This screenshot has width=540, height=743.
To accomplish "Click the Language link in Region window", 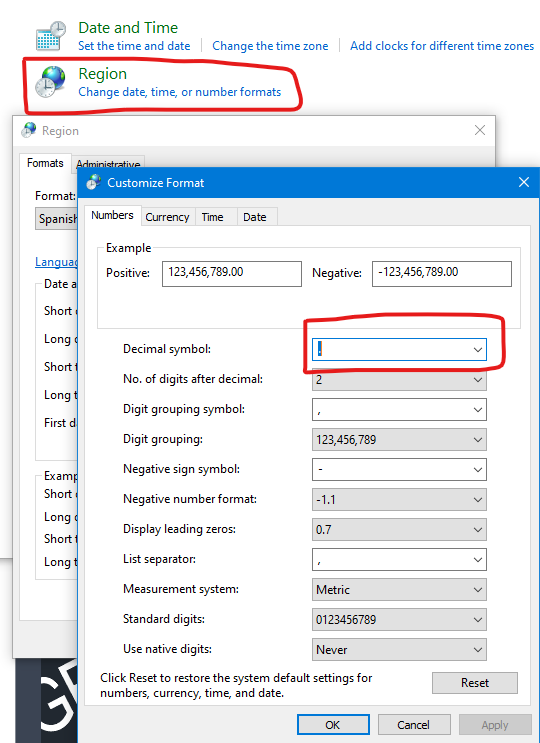I will point(56,262).
